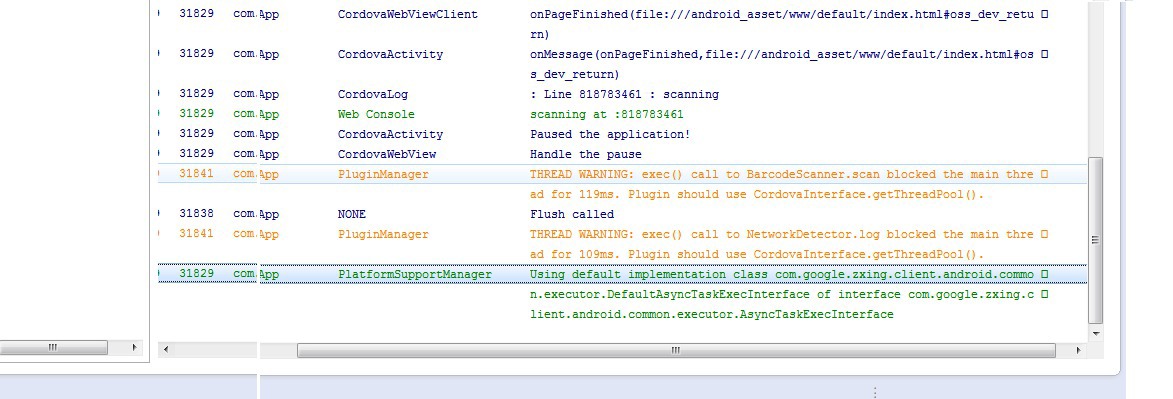The image size is (1173, 399).
Task: Select the CordovaWebView tag cell
Action: pos(387,154)
